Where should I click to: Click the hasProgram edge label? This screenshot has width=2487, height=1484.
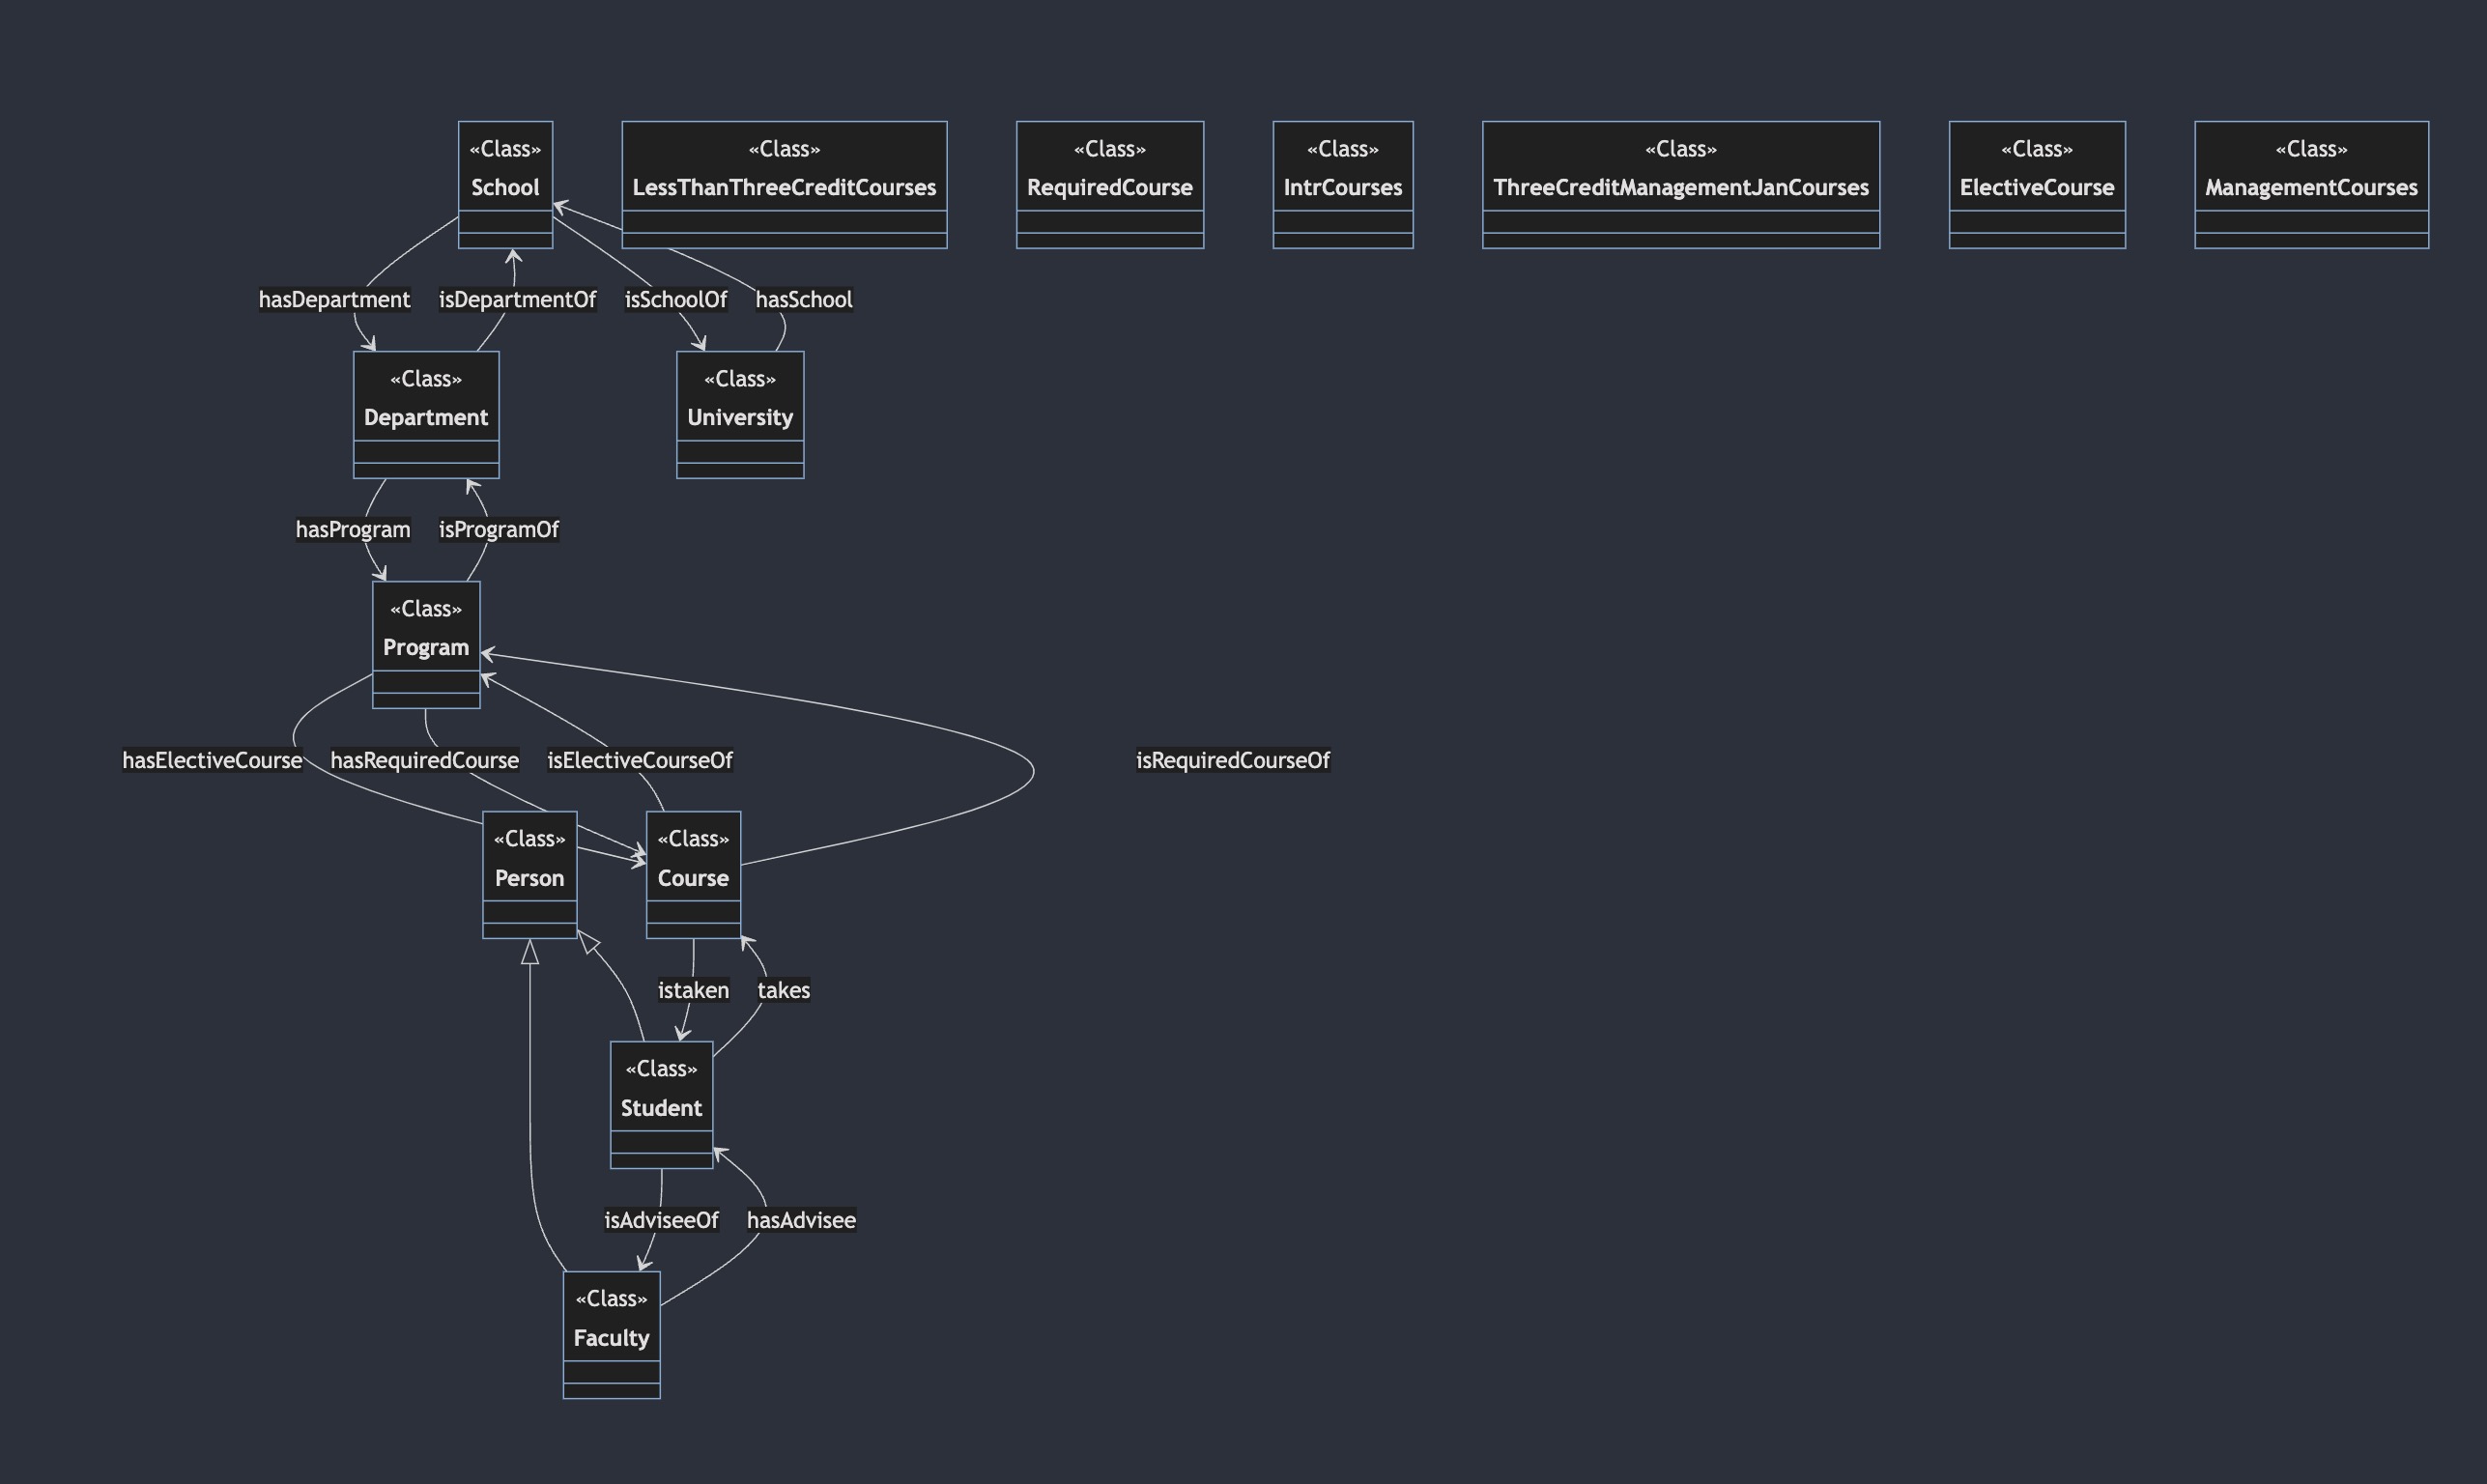pyautogui.click(x=353, y=530)
